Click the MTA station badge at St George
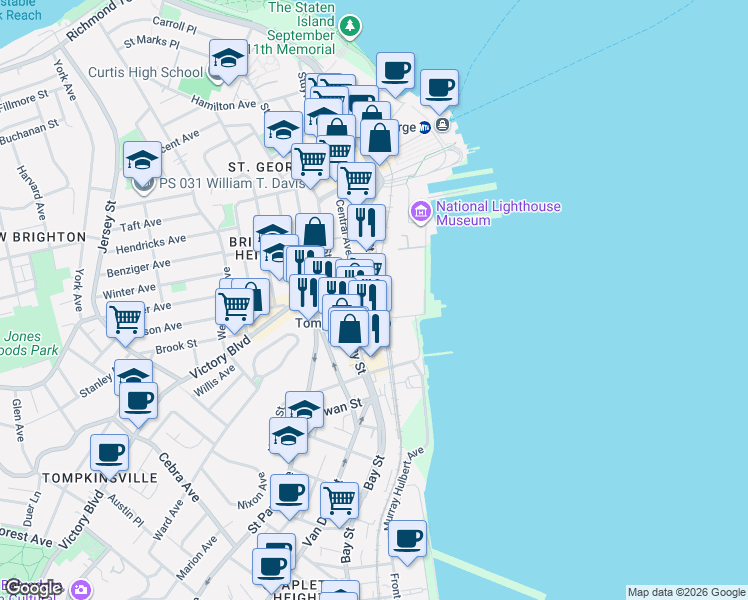748x600 pixels. click(x=425, y=127)
